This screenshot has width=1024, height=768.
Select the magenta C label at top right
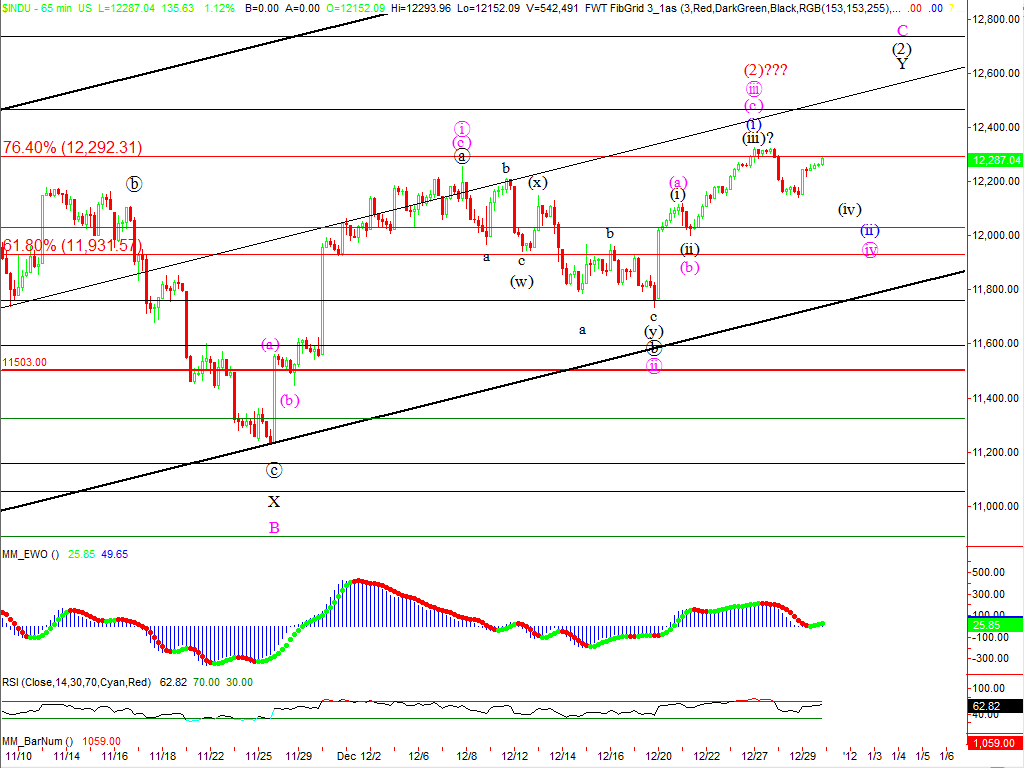click(902, 31)
